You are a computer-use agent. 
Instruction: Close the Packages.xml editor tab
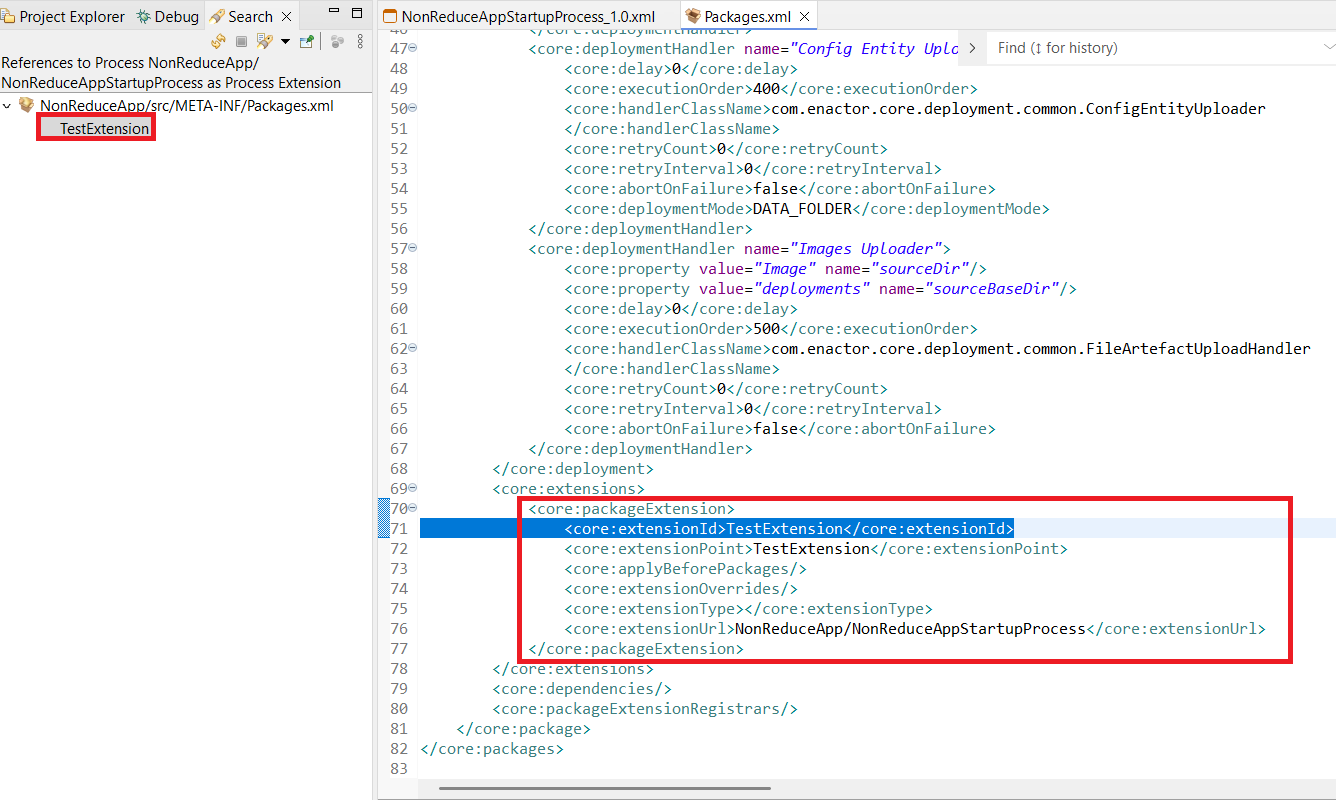(x=804, y=17)
